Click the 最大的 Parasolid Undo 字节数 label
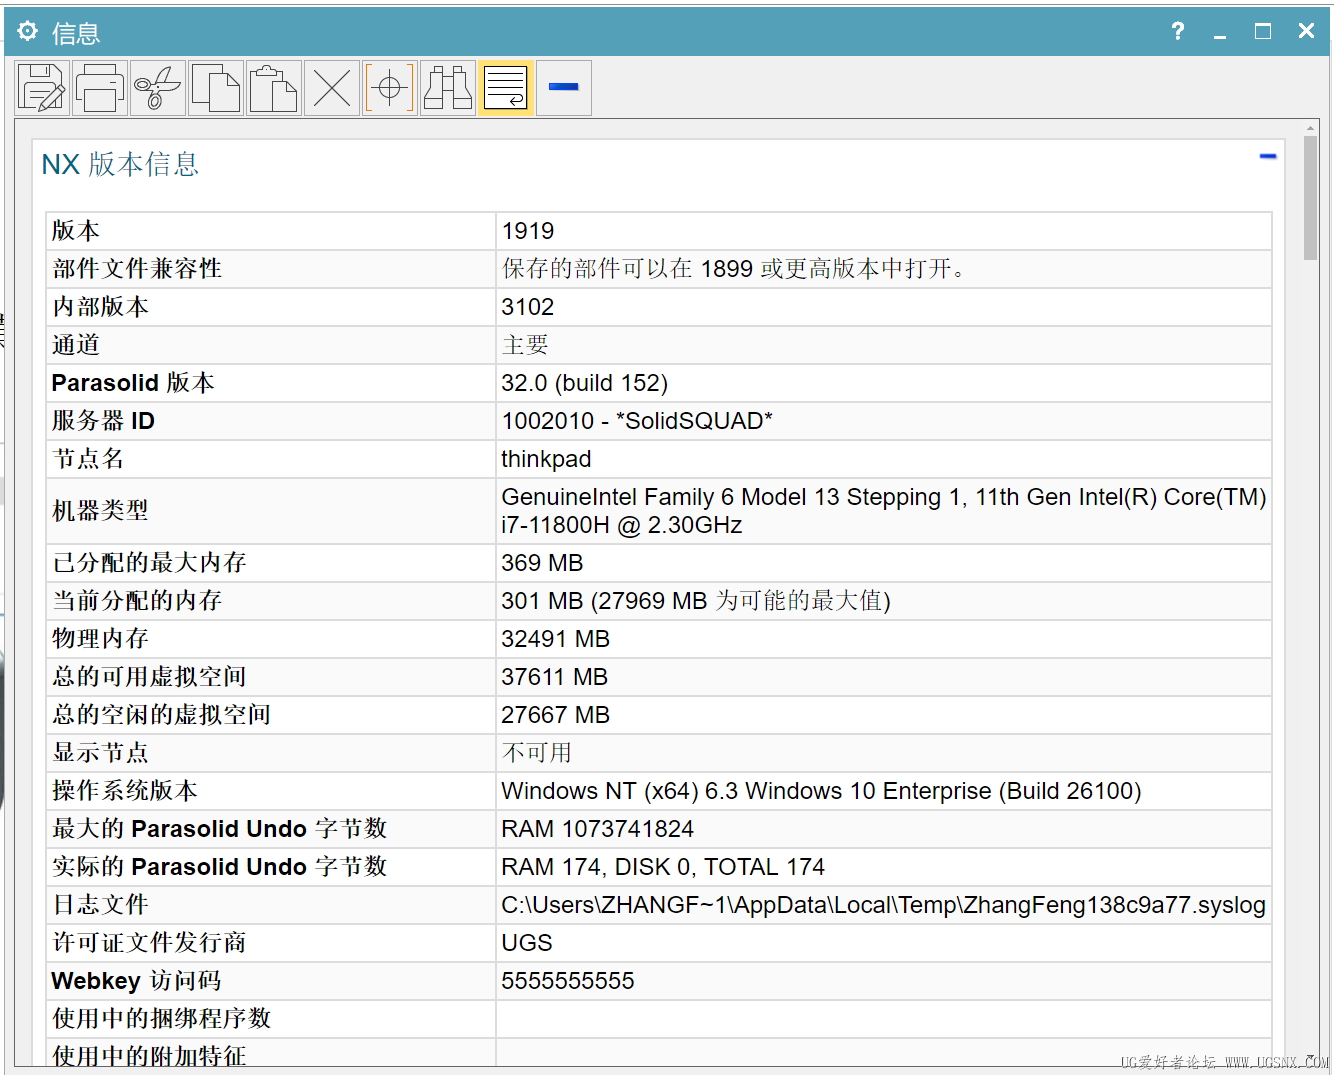Screen dimensions: 1334x1075 [x=219, y=829]
